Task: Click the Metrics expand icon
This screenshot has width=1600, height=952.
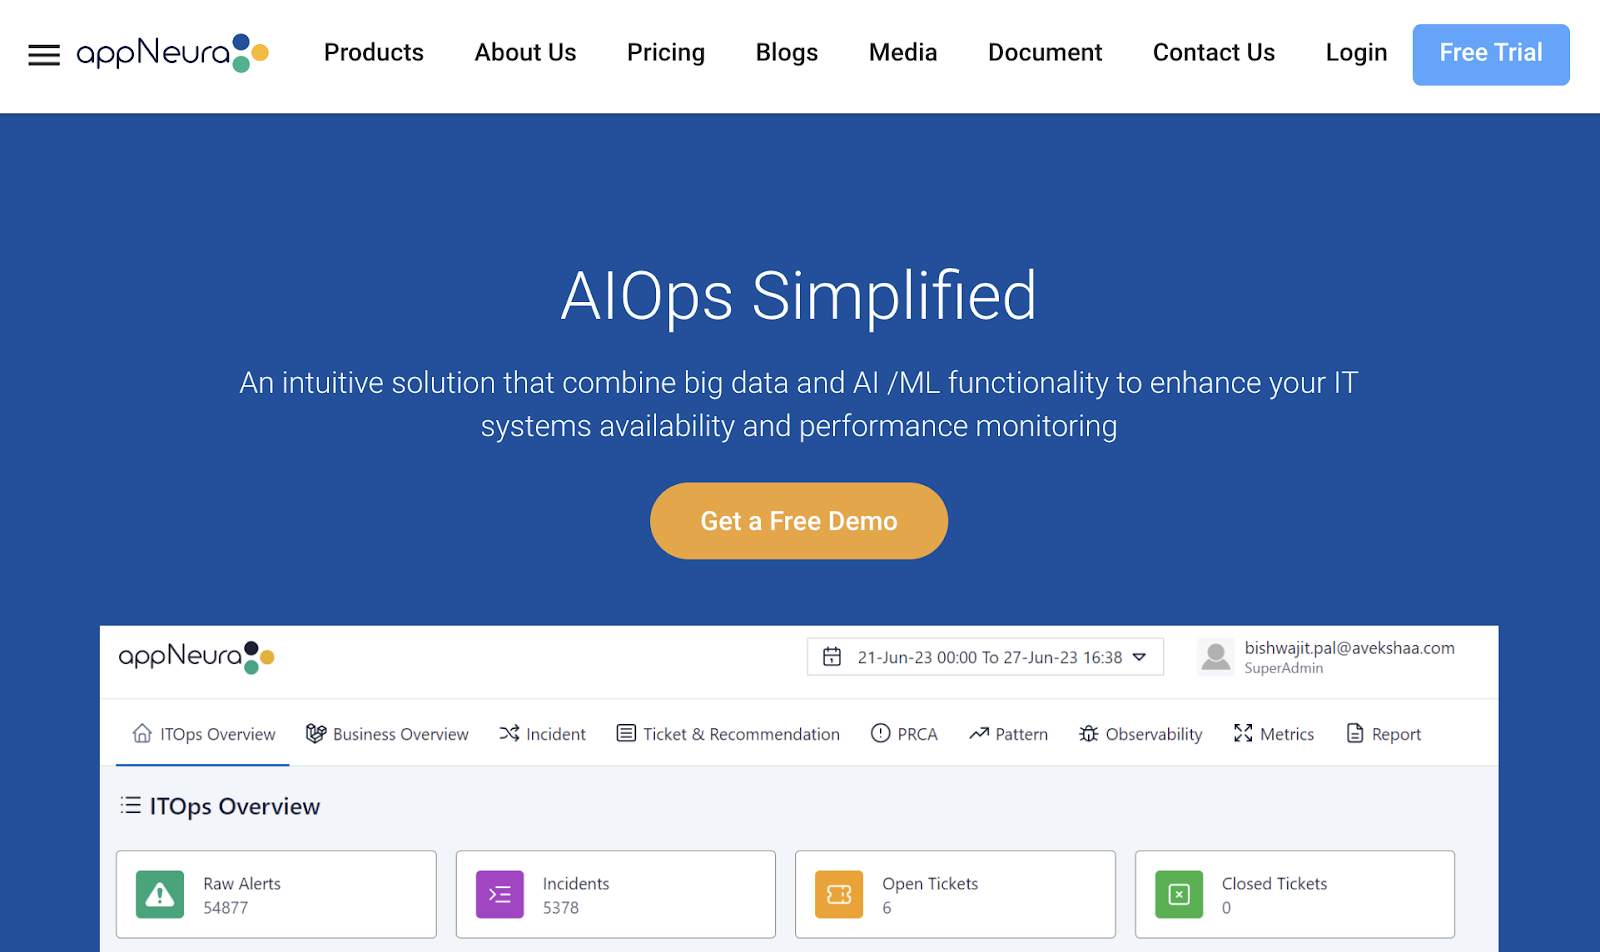Action: [1243, 733]
